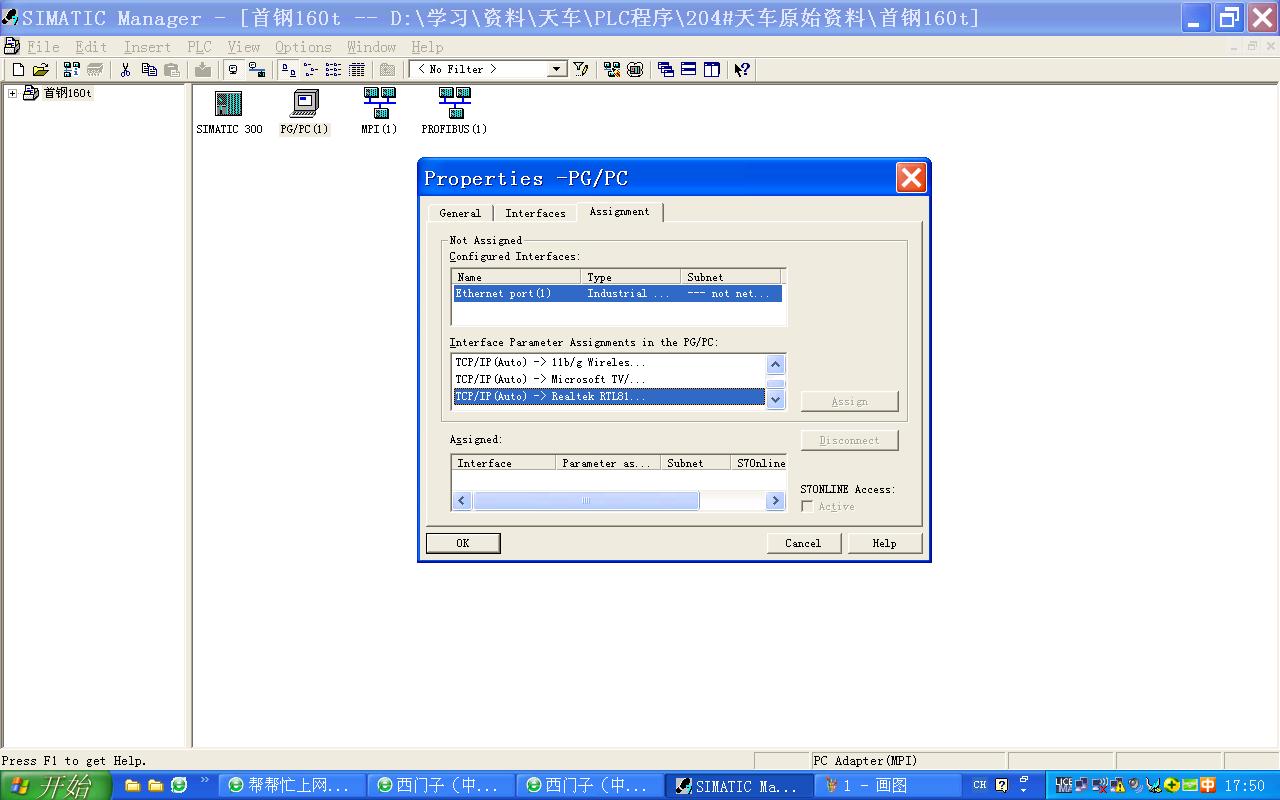Open the Configure Network icon
1280x800 pixels.
click(612, 70)
